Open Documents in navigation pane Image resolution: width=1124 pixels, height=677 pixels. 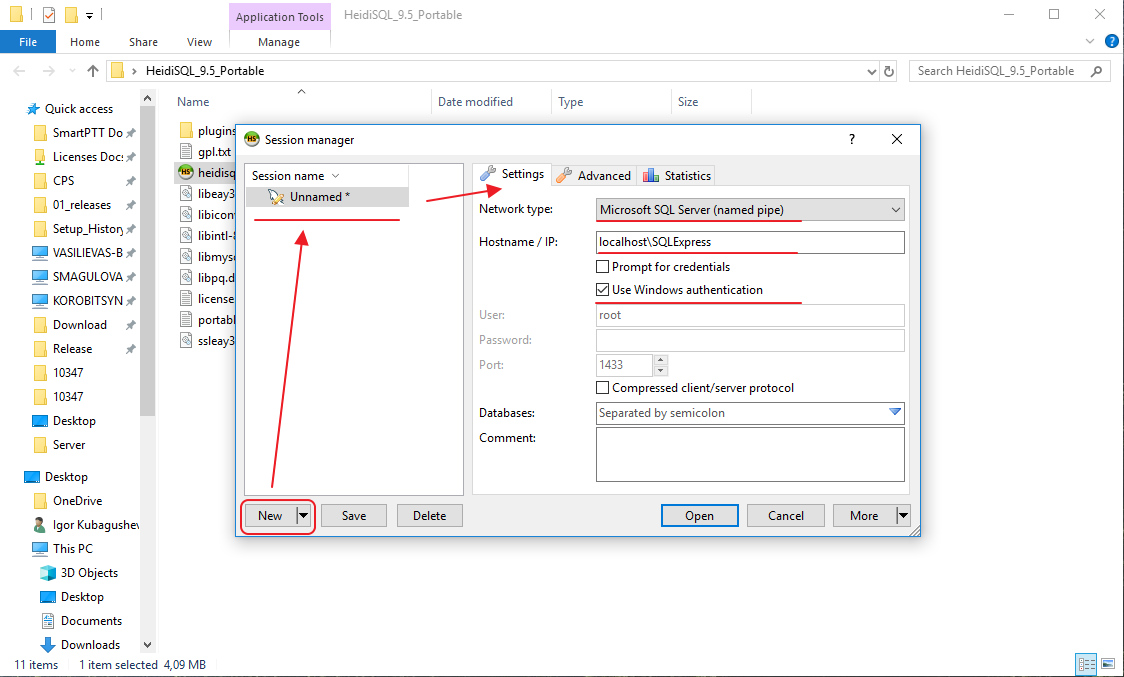91,621
